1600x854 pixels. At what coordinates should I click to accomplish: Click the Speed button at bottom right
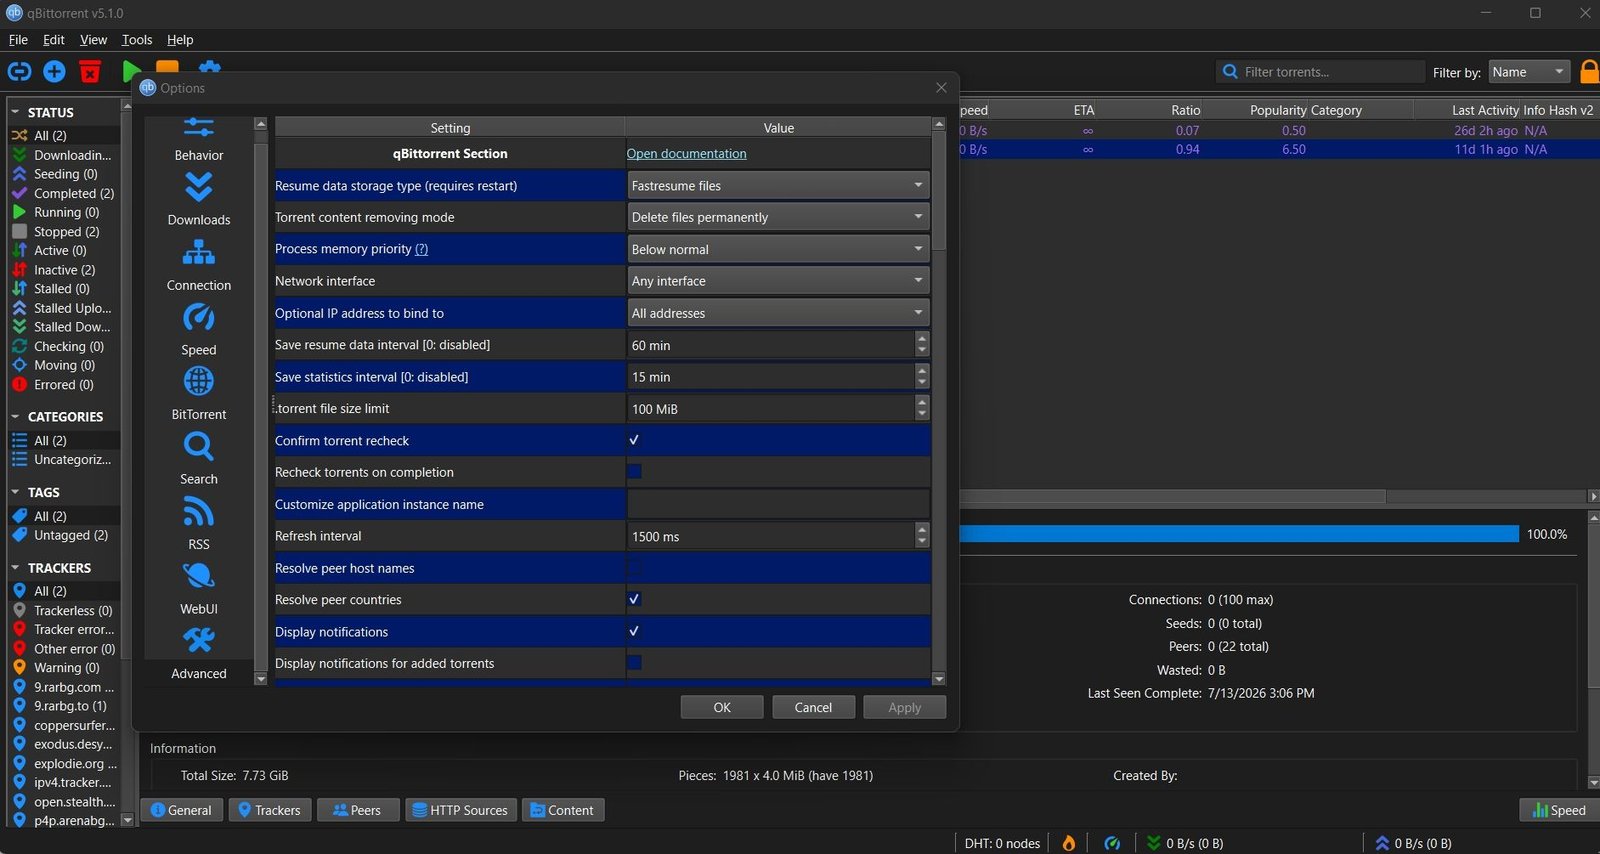(x=1559, y=810)
